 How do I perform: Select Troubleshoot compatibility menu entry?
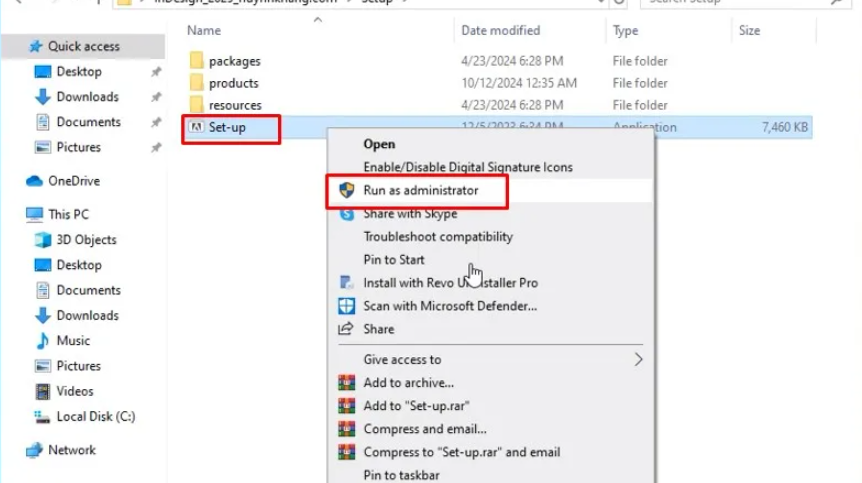click(438, 237)
